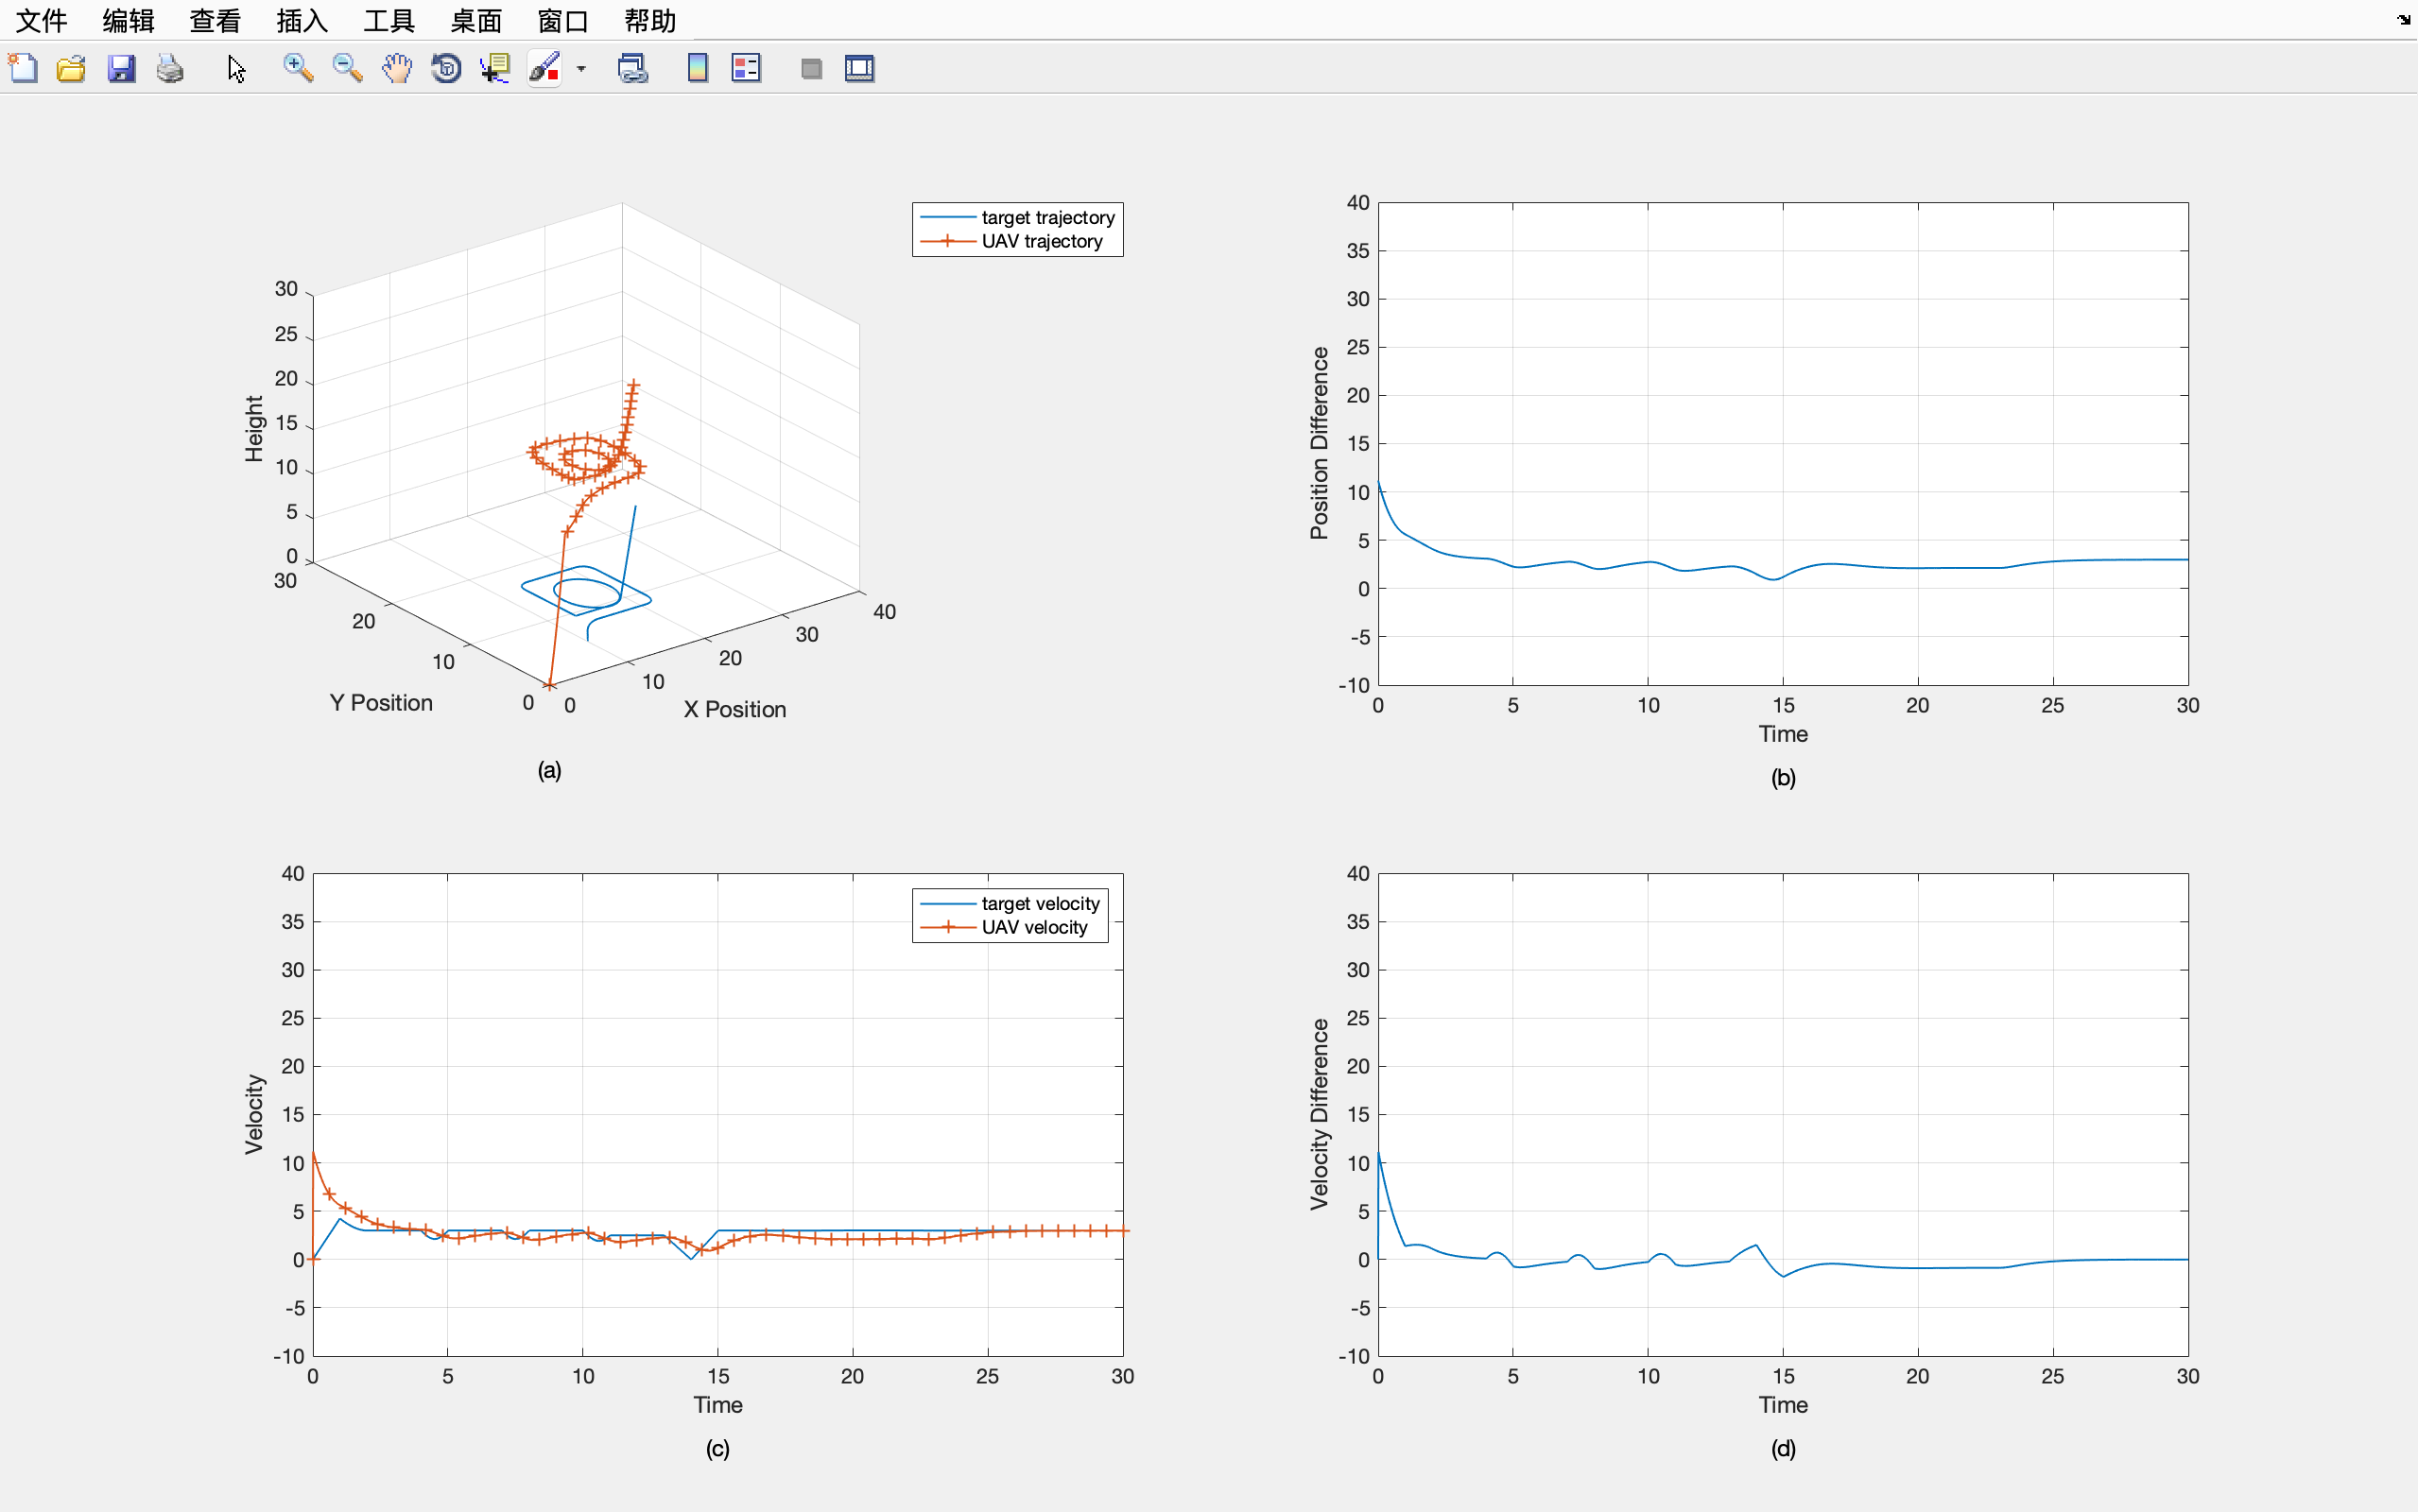
Task: Toggle Zoom Out mode
Action: (x=347, y=68)
